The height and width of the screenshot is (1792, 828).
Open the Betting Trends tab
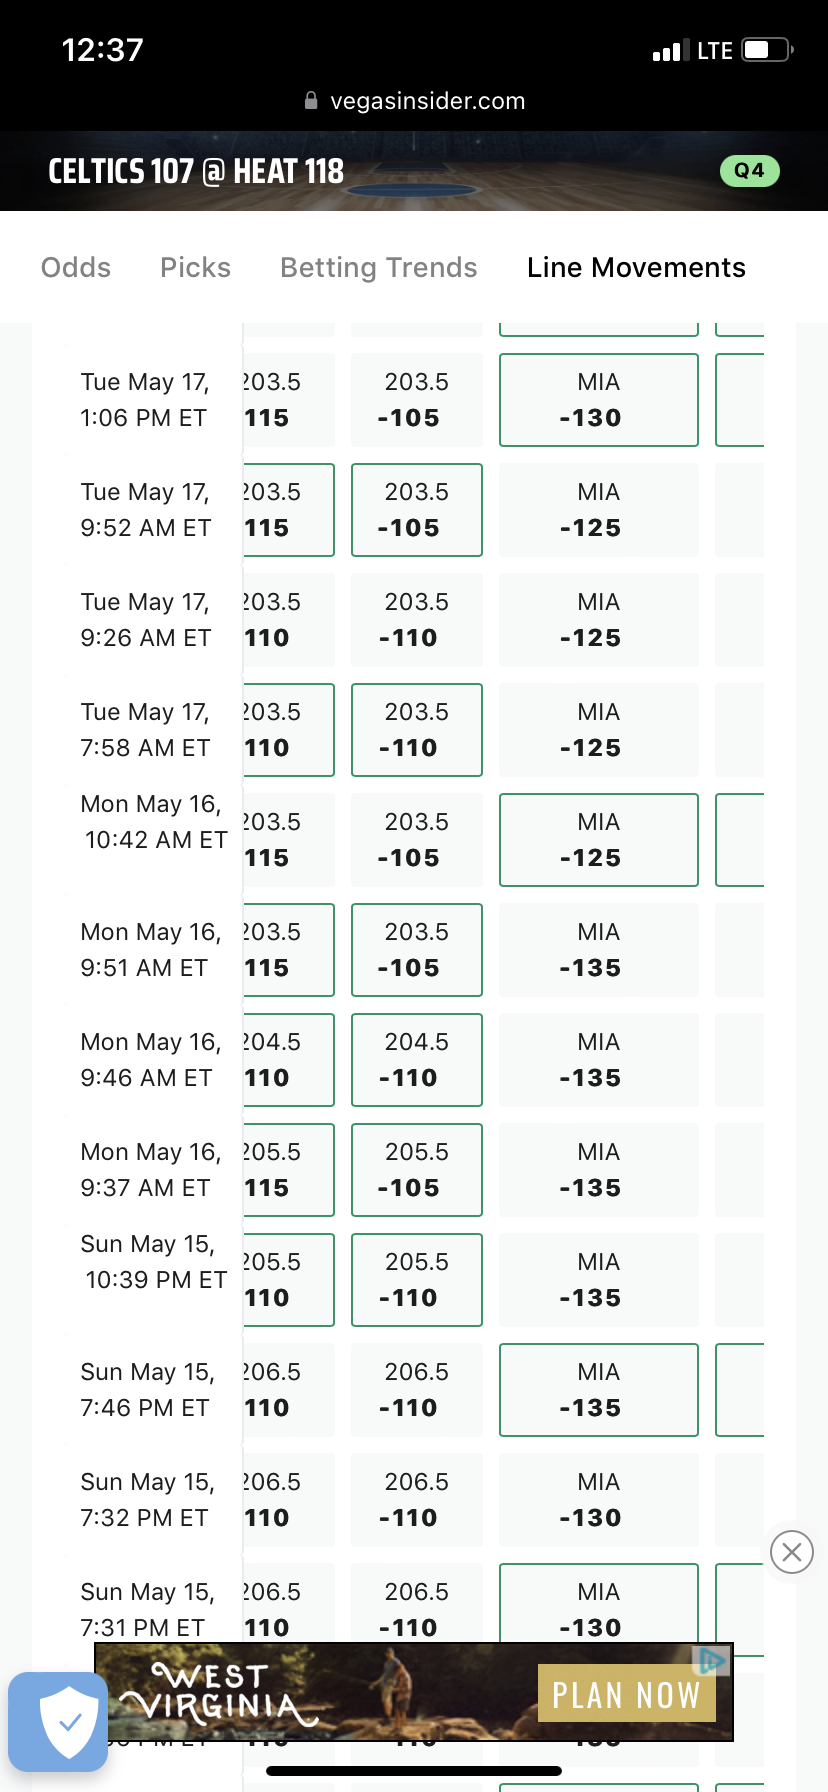pyautogui.click(x=378, y=267)
